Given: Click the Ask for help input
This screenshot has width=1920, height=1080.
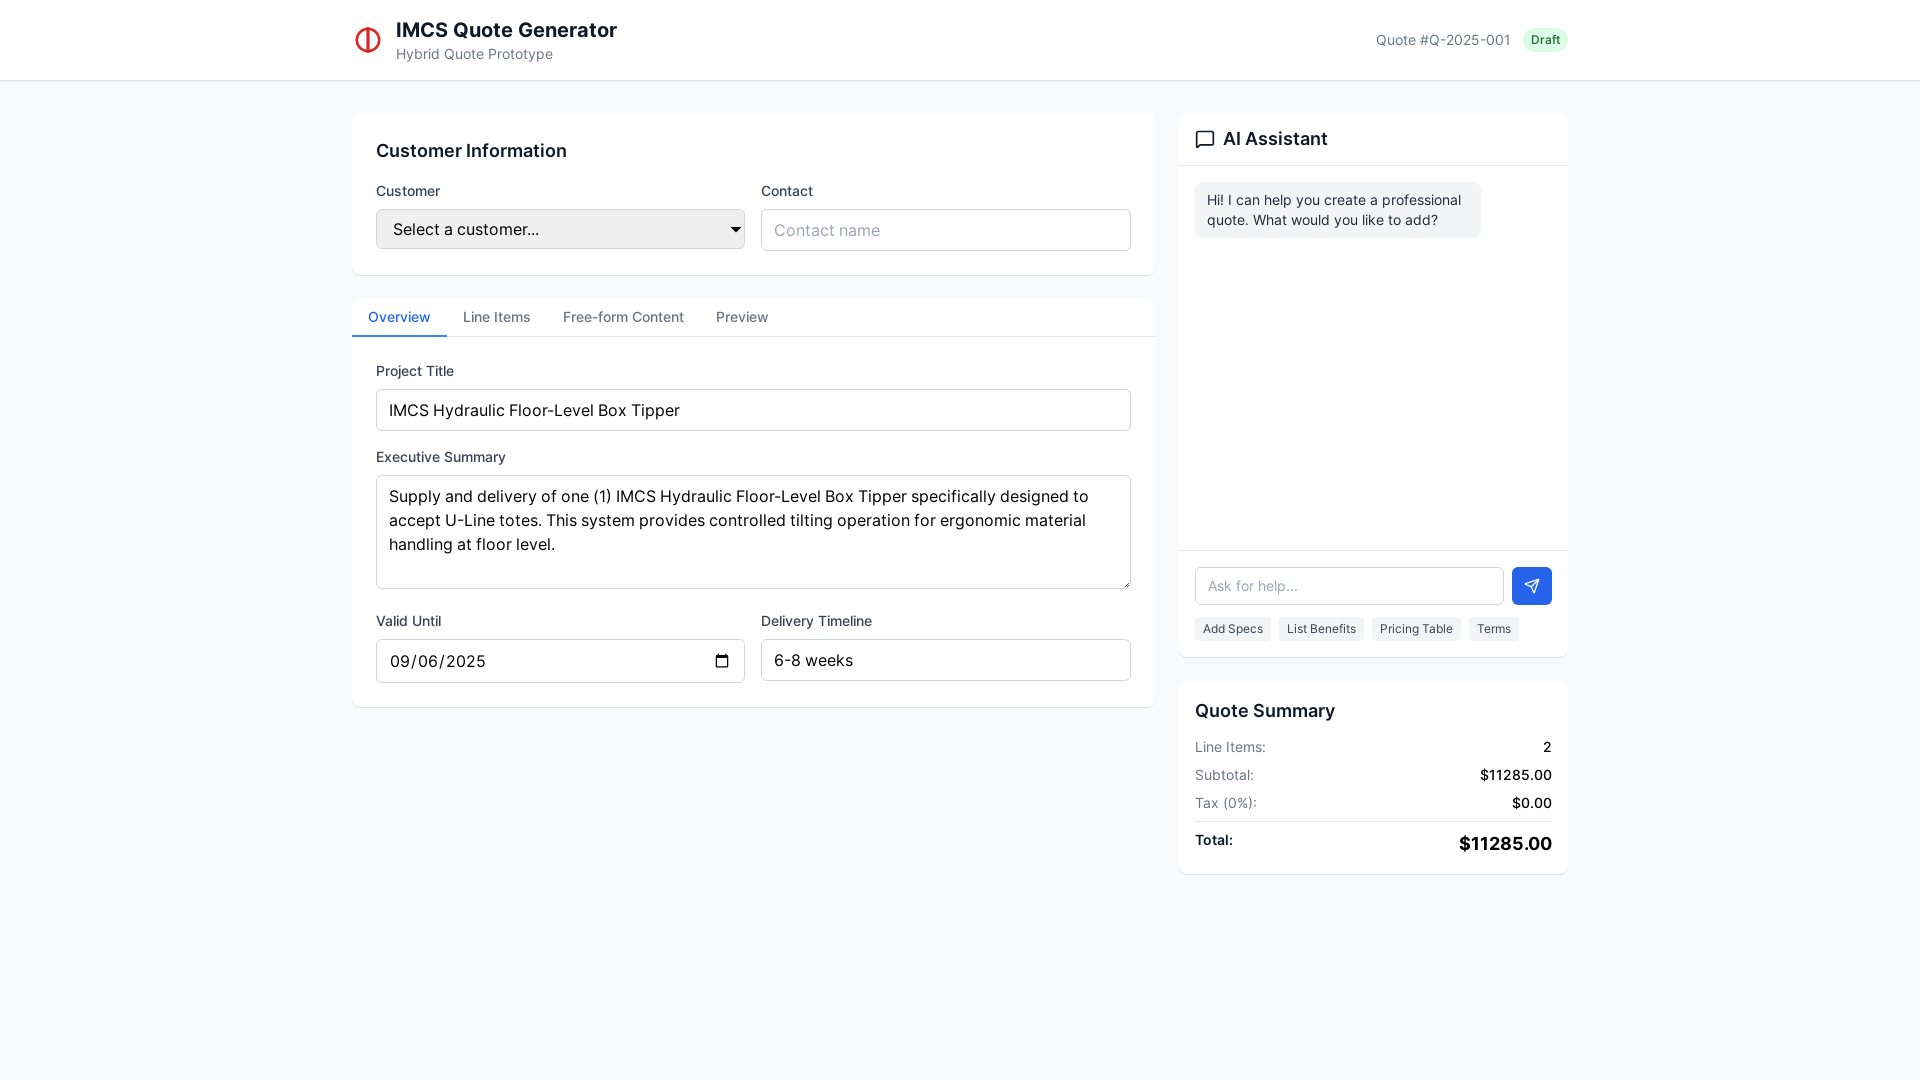Looking at the screenshot, I should coord(1349,586).
